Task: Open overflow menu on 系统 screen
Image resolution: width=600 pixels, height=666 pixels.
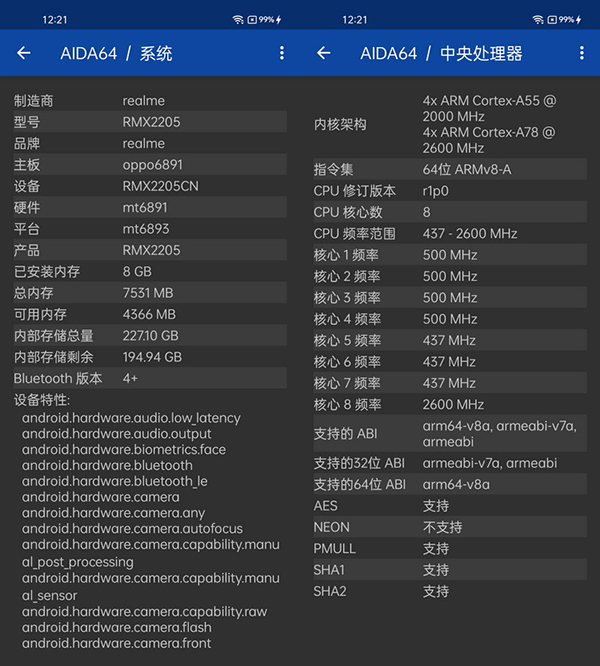Action: click(x=282, y=53)
